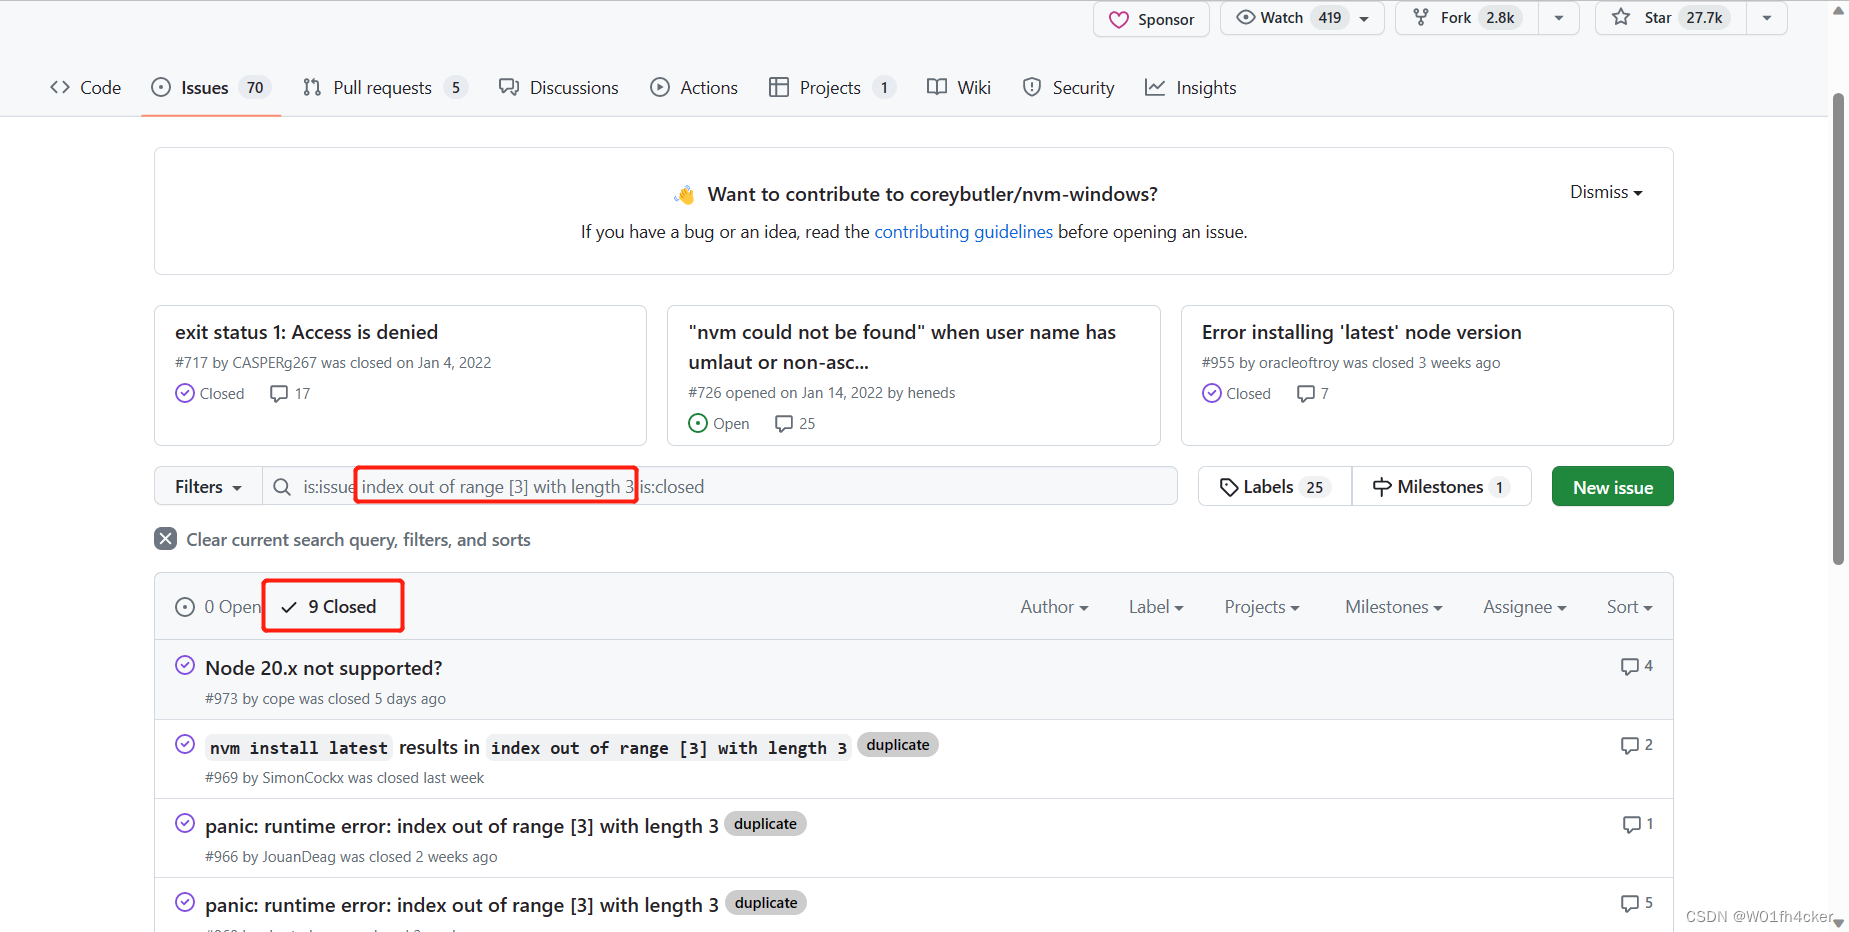Viewport: 1849px width, 932px height.
Task: Expand the Projects filter dropdown
Action: point(1262,607)
